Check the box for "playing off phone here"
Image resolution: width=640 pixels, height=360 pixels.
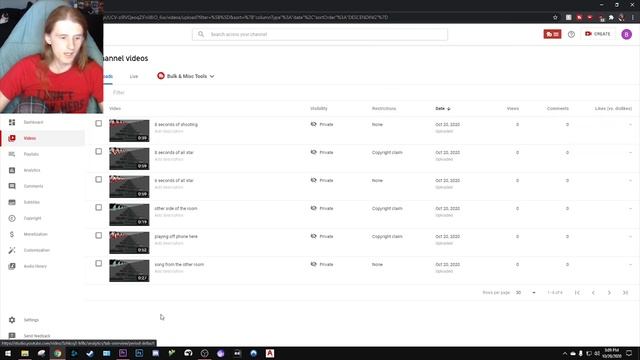(98, 236)
